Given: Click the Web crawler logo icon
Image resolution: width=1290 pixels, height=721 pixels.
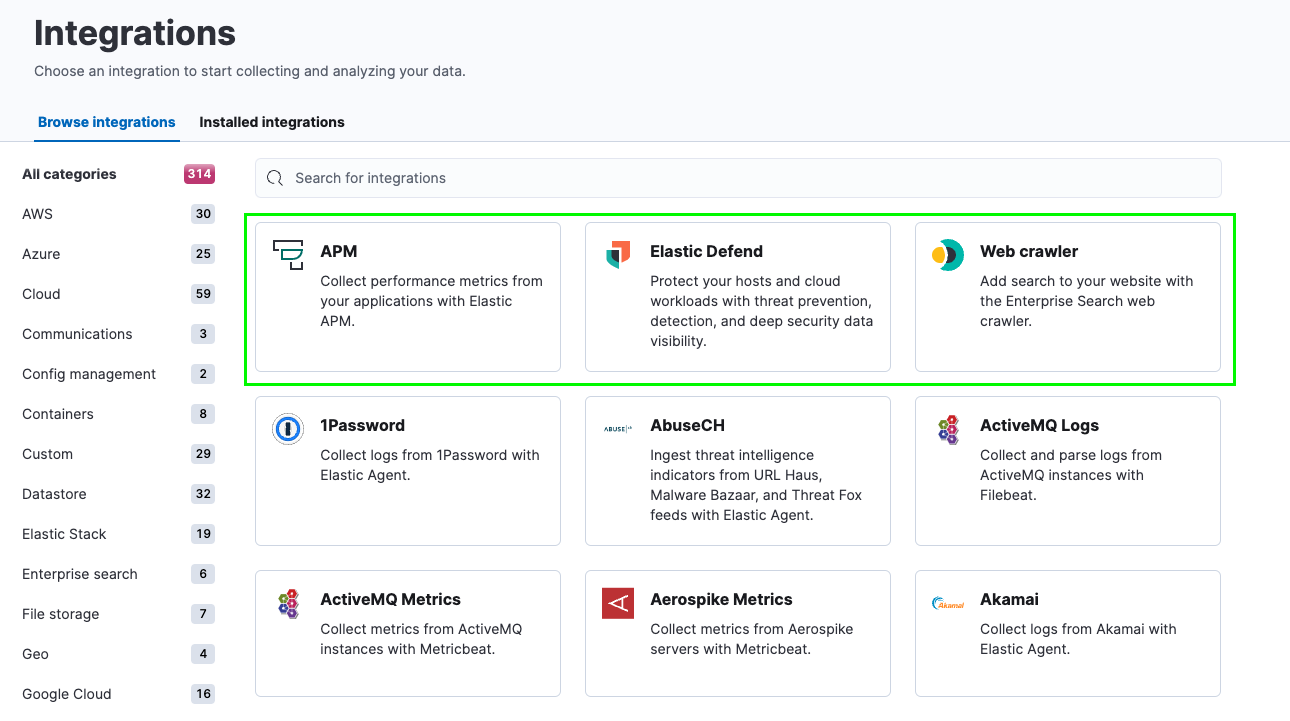Looking at the screenshot, I should (948, 255).
